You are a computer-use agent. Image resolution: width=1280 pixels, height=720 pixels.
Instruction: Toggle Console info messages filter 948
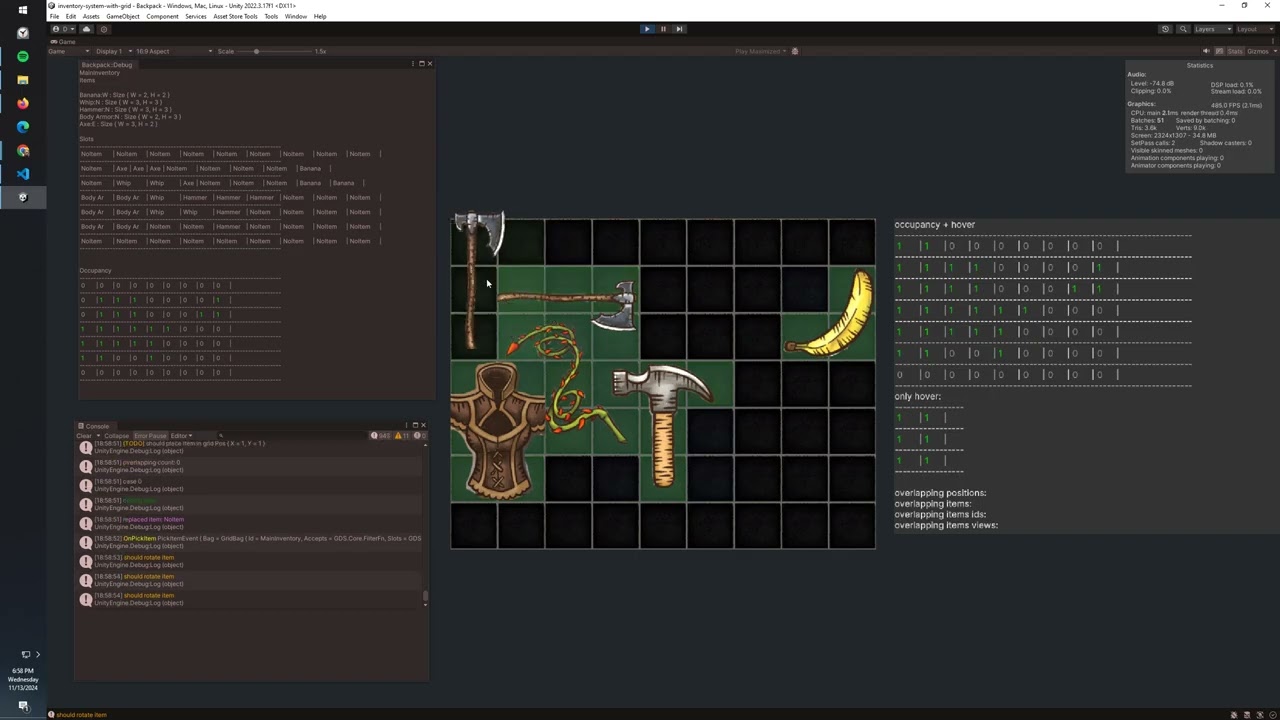click(x=381, y=436)
